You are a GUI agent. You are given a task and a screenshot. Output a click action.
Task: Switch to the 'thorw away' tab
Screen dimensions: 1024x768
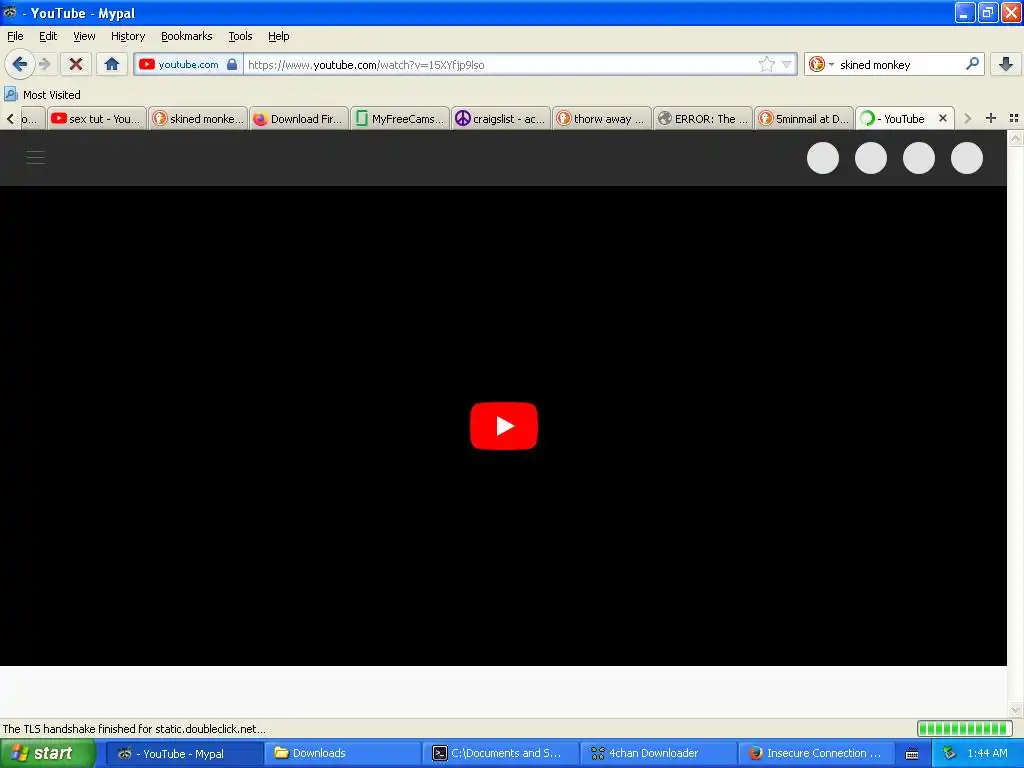pos(601,119)
